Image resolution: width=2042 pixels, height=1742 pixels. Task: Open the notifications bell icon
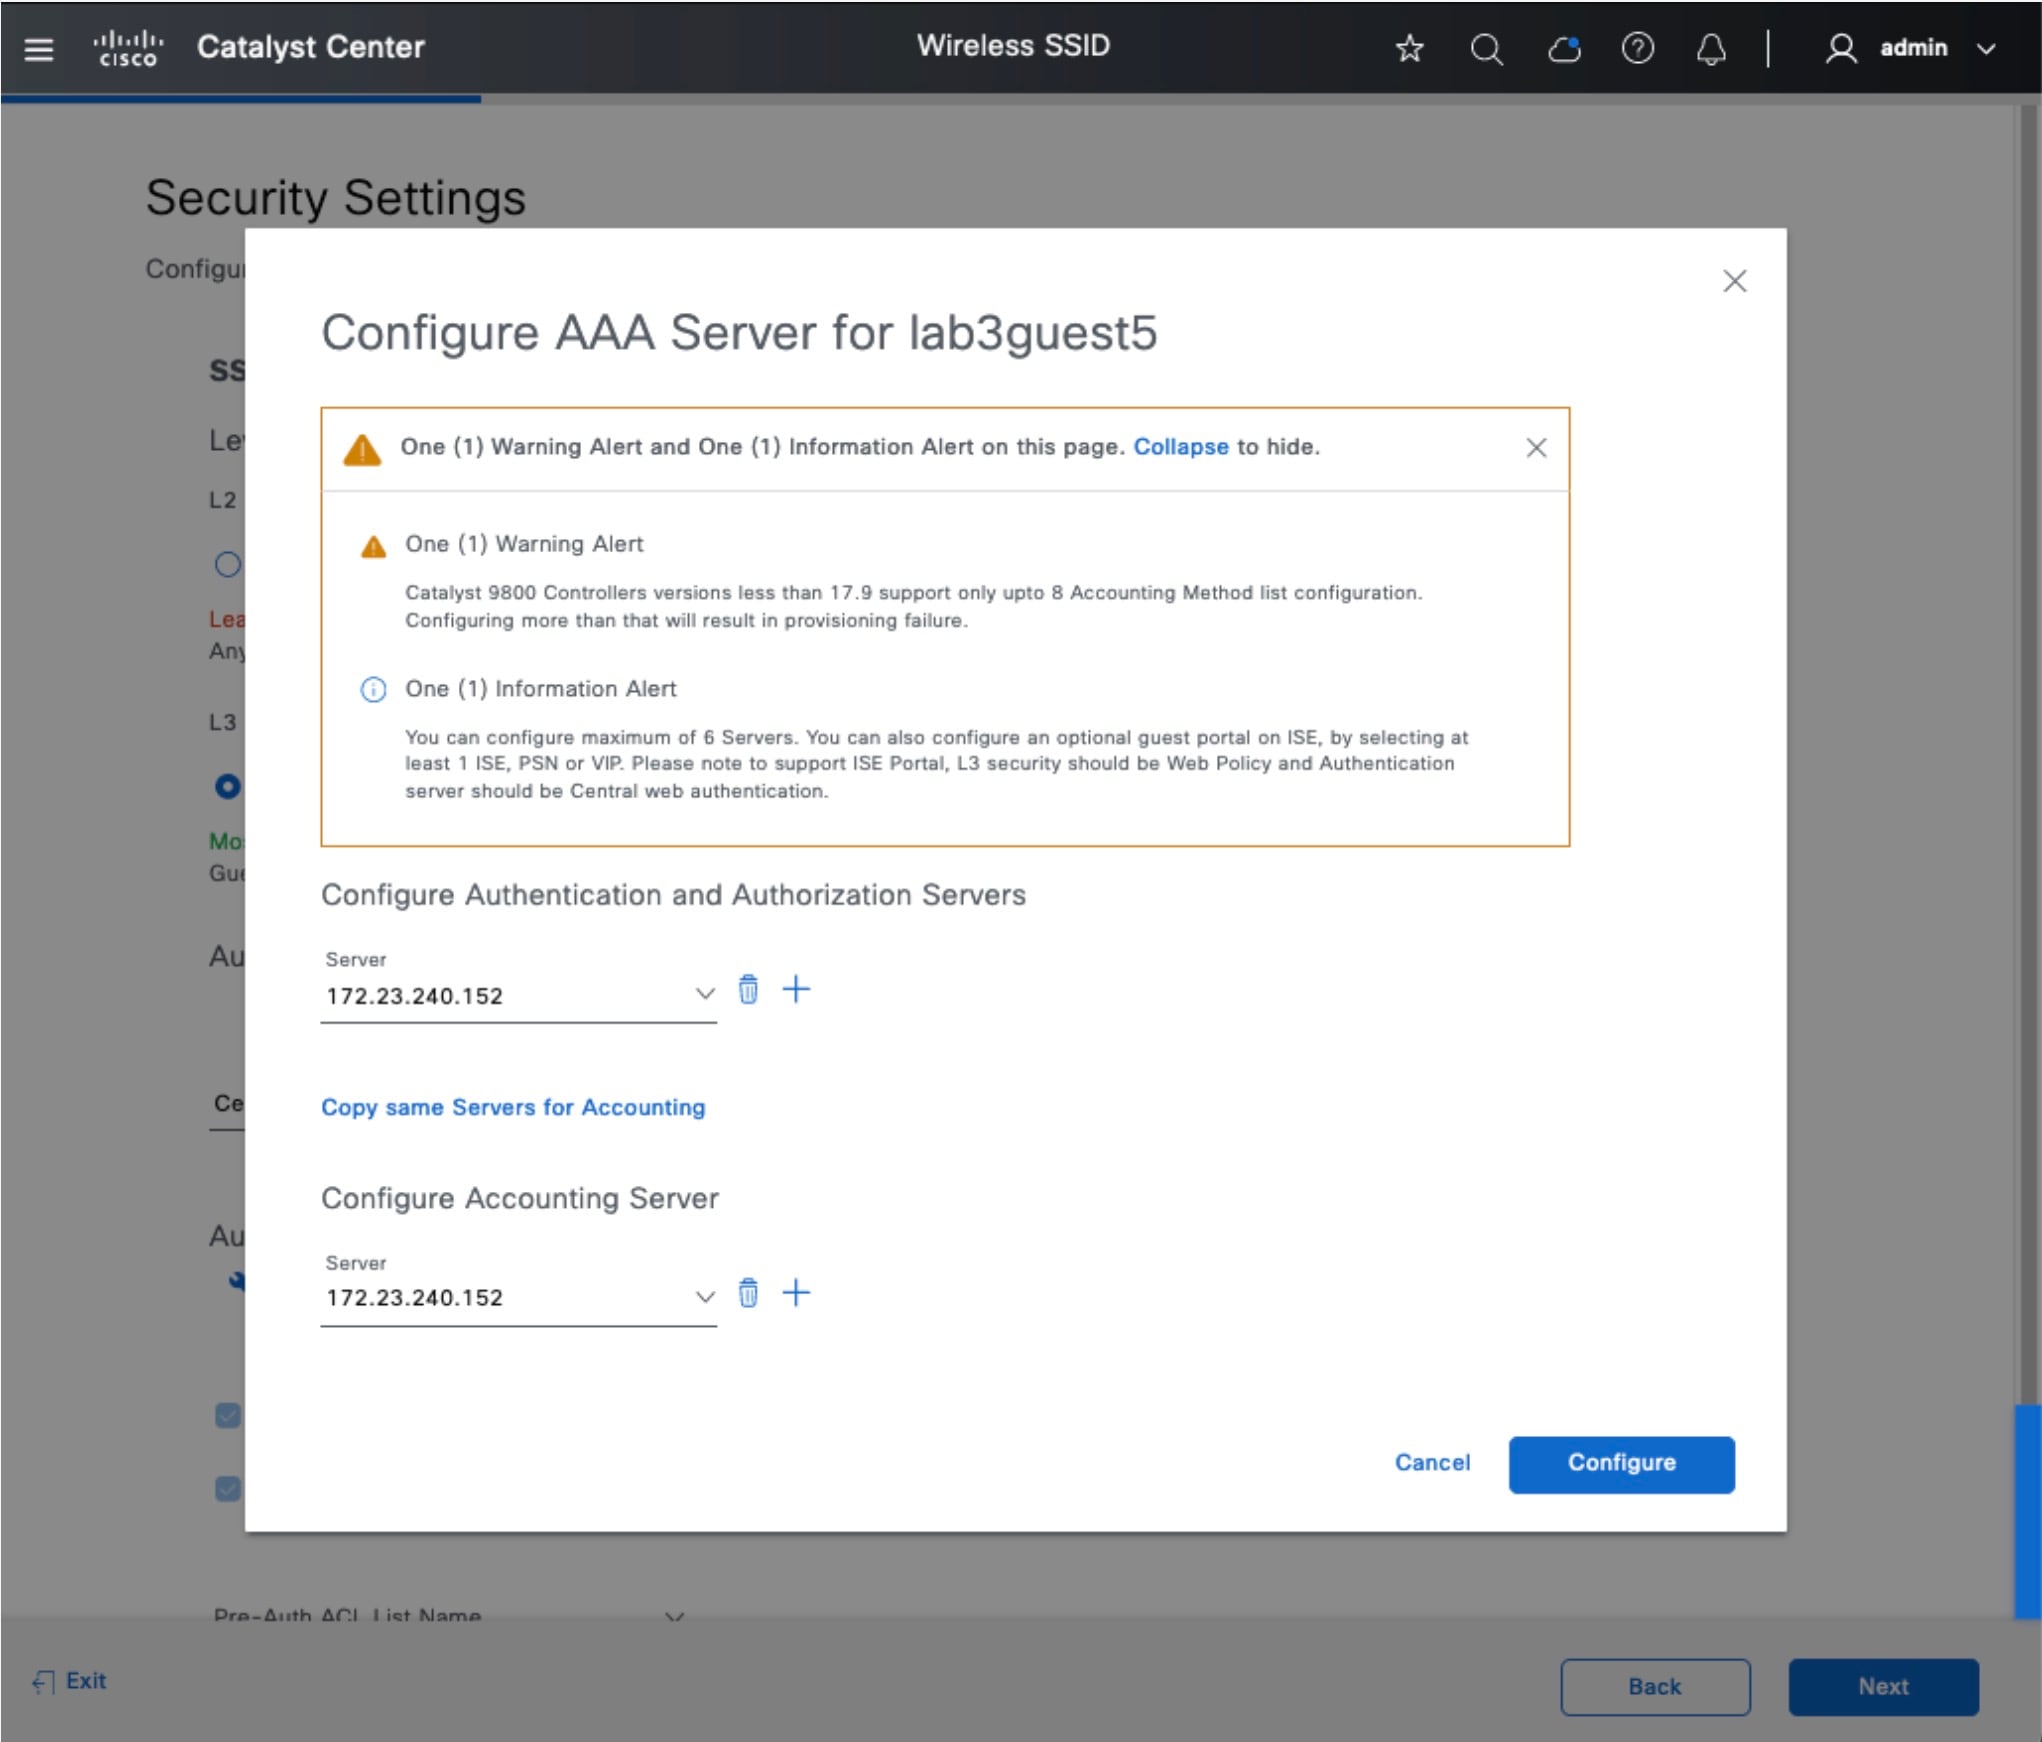(1711, 48)
